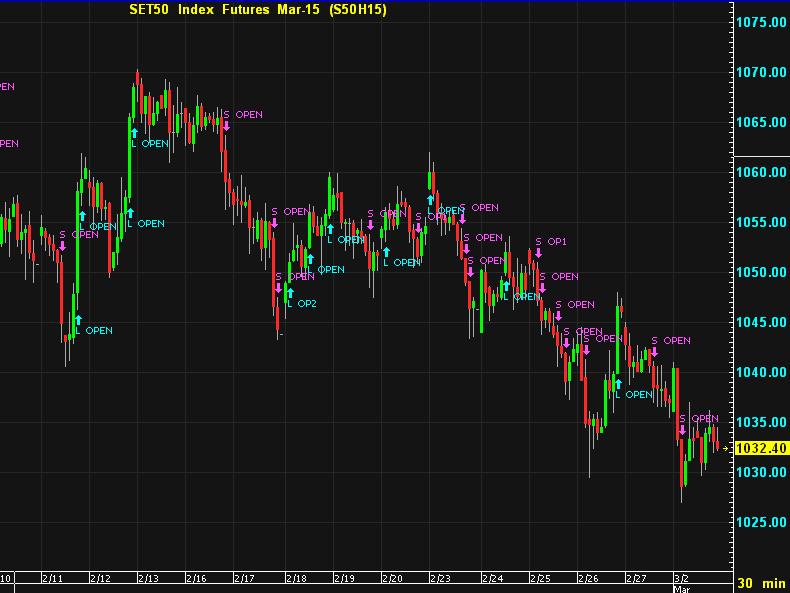Select the 2/13 date on time axis

tap(148, 578)
